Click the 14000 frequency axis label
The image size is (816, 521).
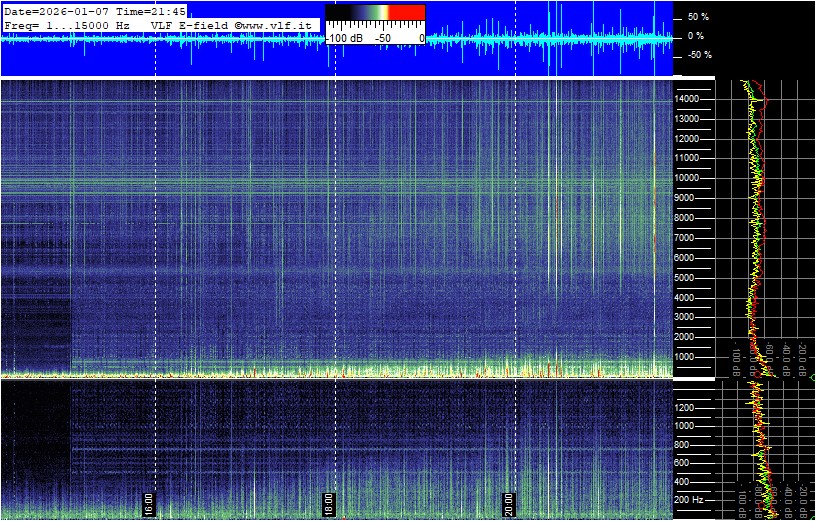[x=686, y=99]
